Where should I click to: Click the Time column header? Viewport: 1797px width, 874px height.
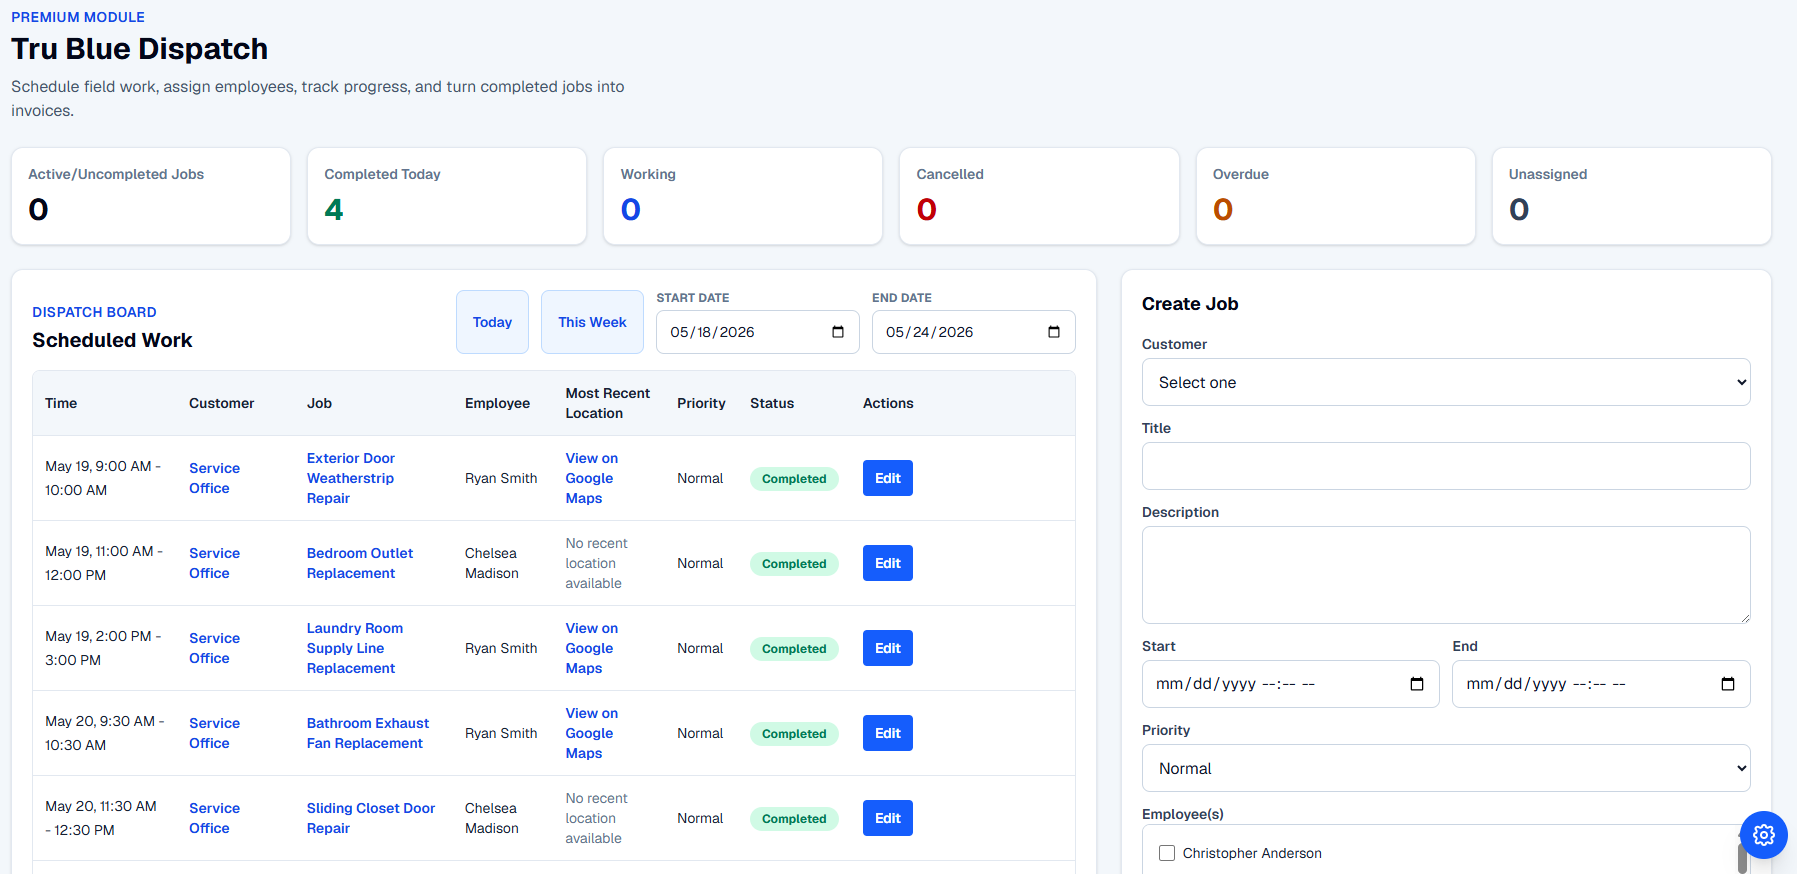61,403
